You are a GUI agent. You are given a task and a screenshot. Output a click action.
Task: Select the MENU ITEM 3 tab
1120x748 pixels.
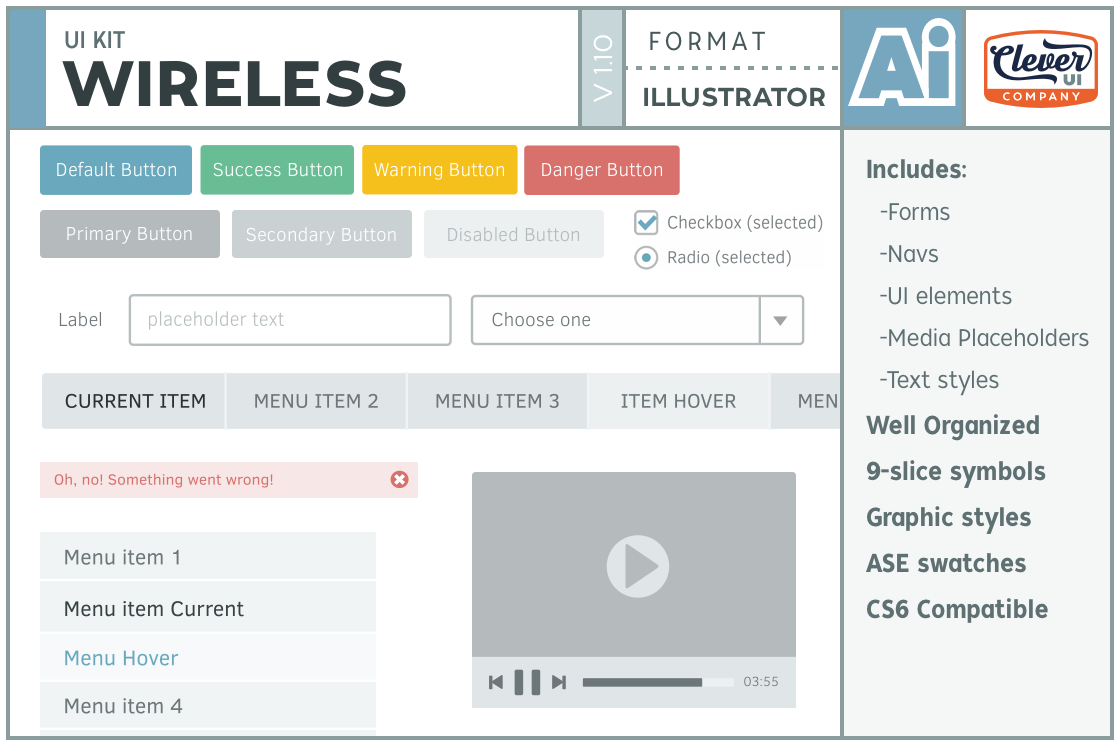497,402
